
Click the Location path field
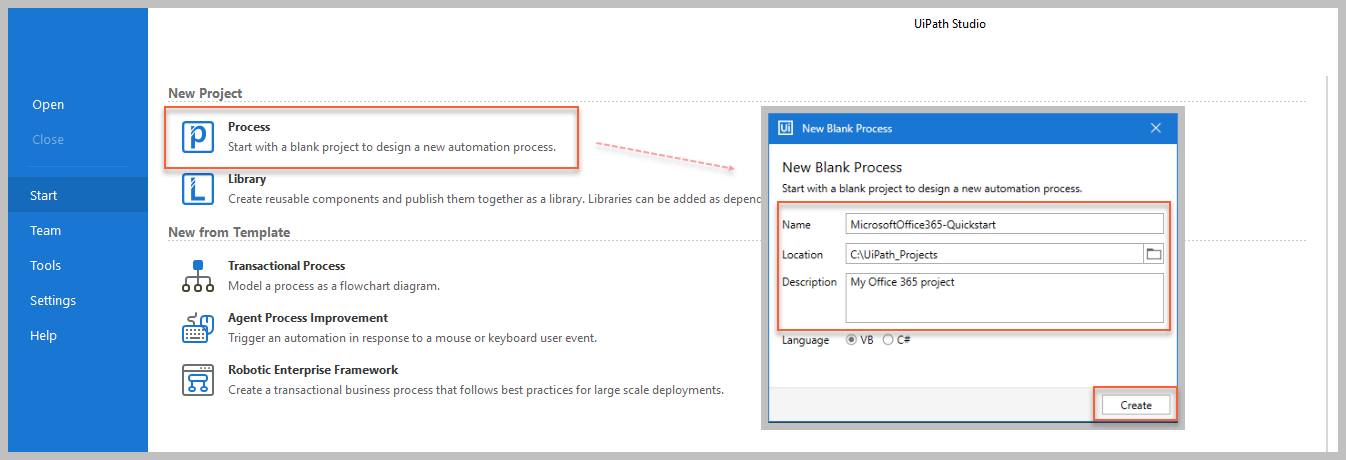tap(994, 254)
